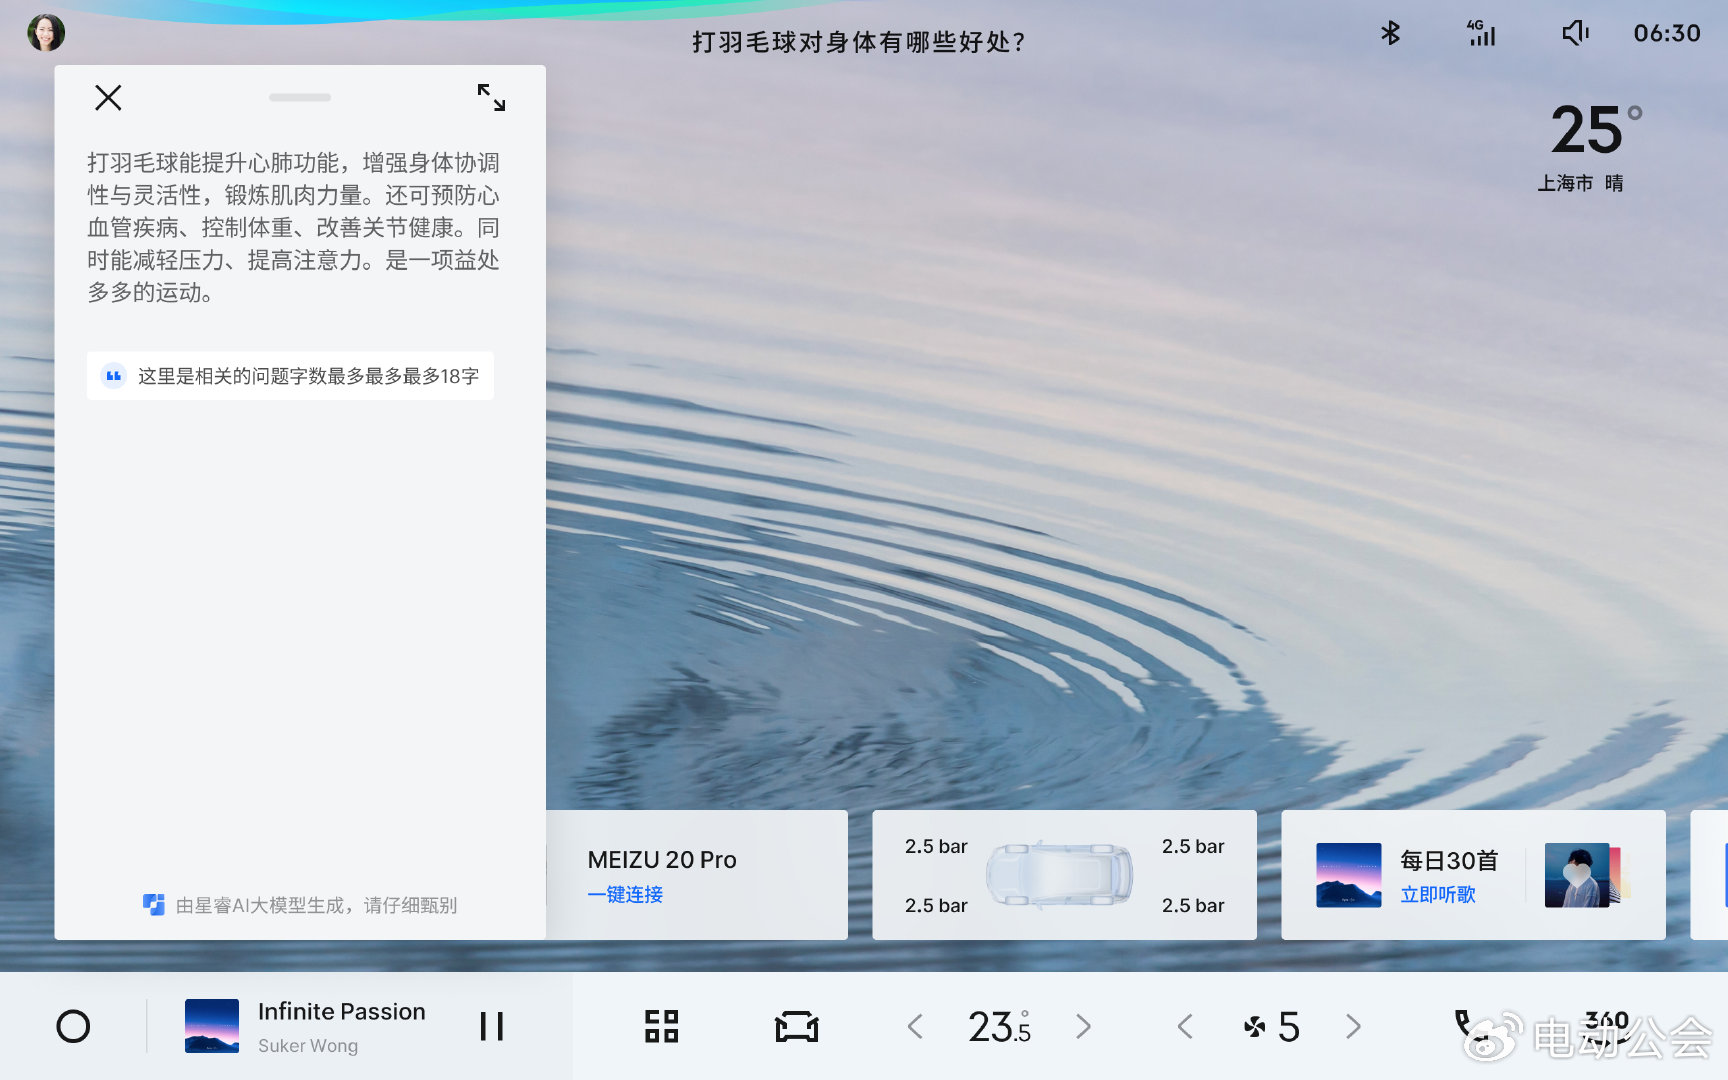
Task: Pause the Infinite Passion playback
Action: [491, 1026]
